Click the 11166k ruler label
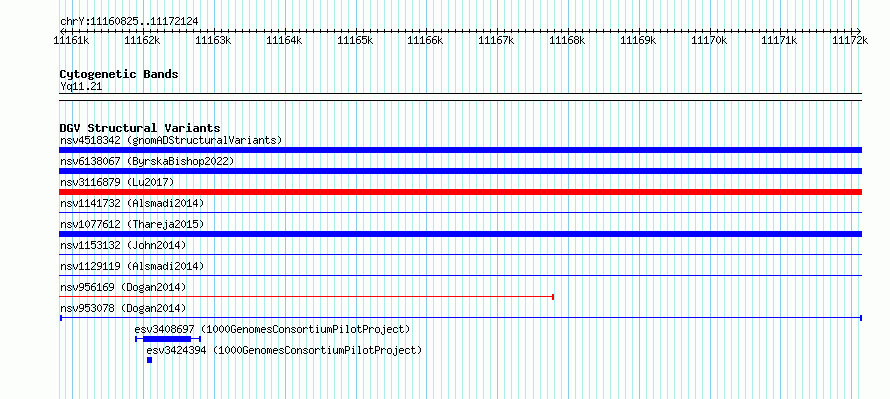The width and height of the screenshot is (890, 399). (425, 40)
